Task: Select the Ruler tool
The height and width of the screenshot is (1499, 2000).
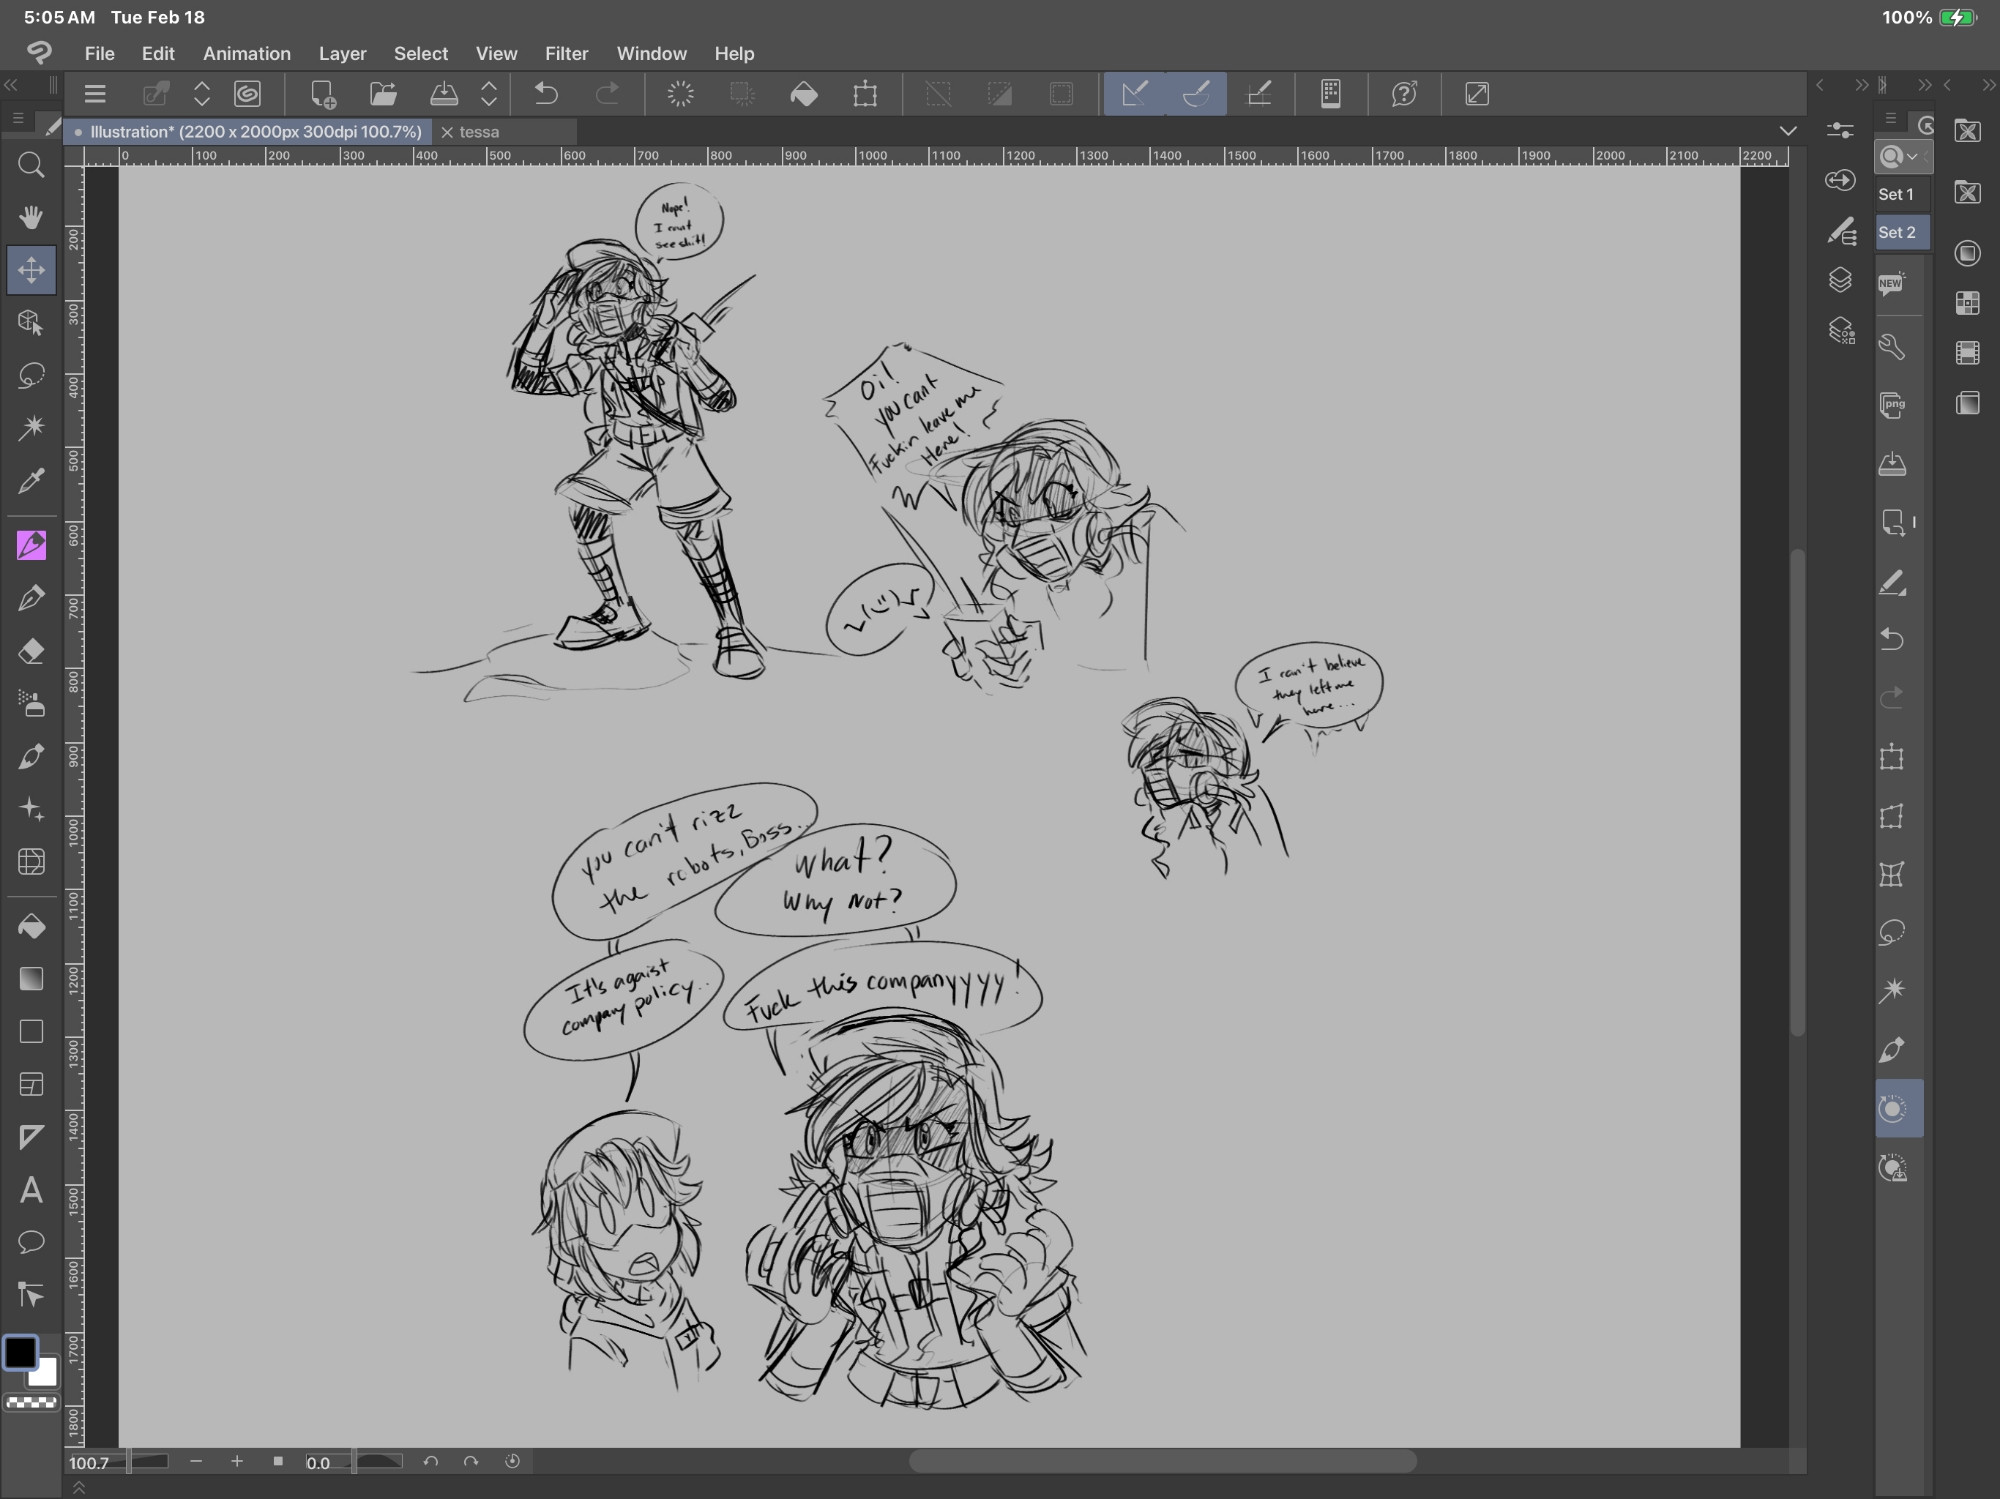Action: (31, 1137)
